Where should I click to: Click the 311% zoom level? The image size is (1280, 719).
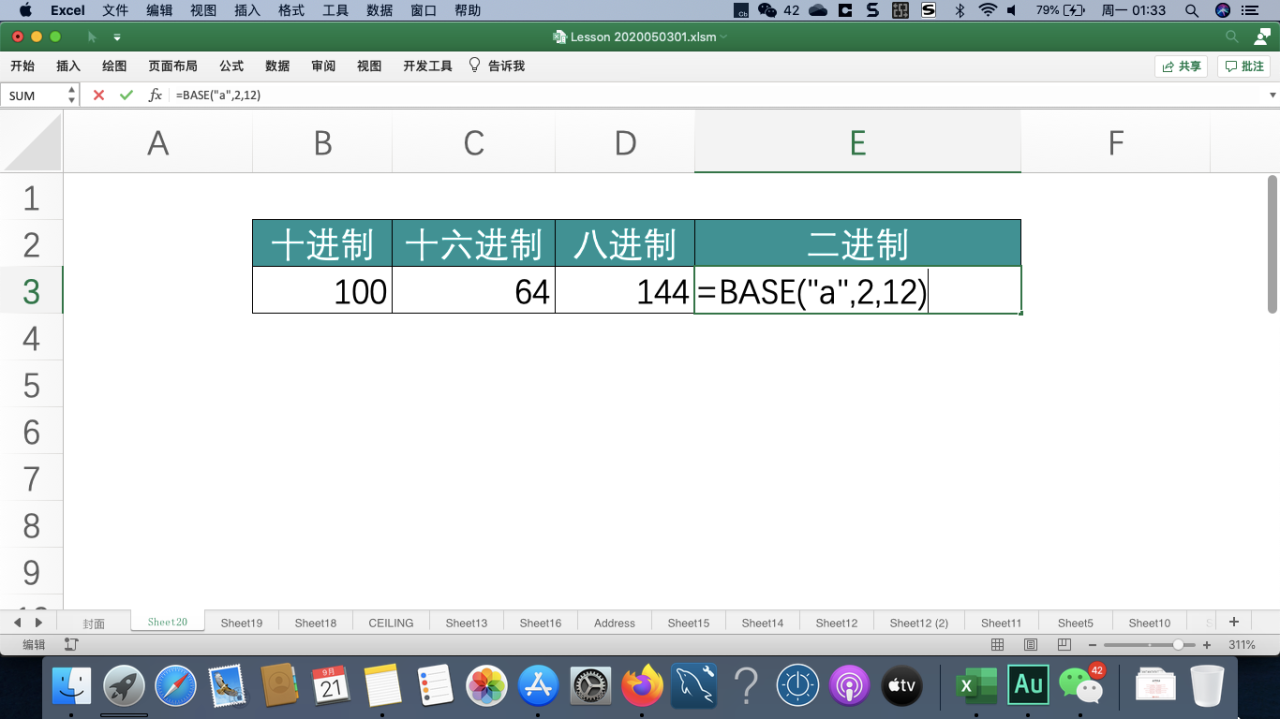pyautogui.click(x=1242, y=645)
